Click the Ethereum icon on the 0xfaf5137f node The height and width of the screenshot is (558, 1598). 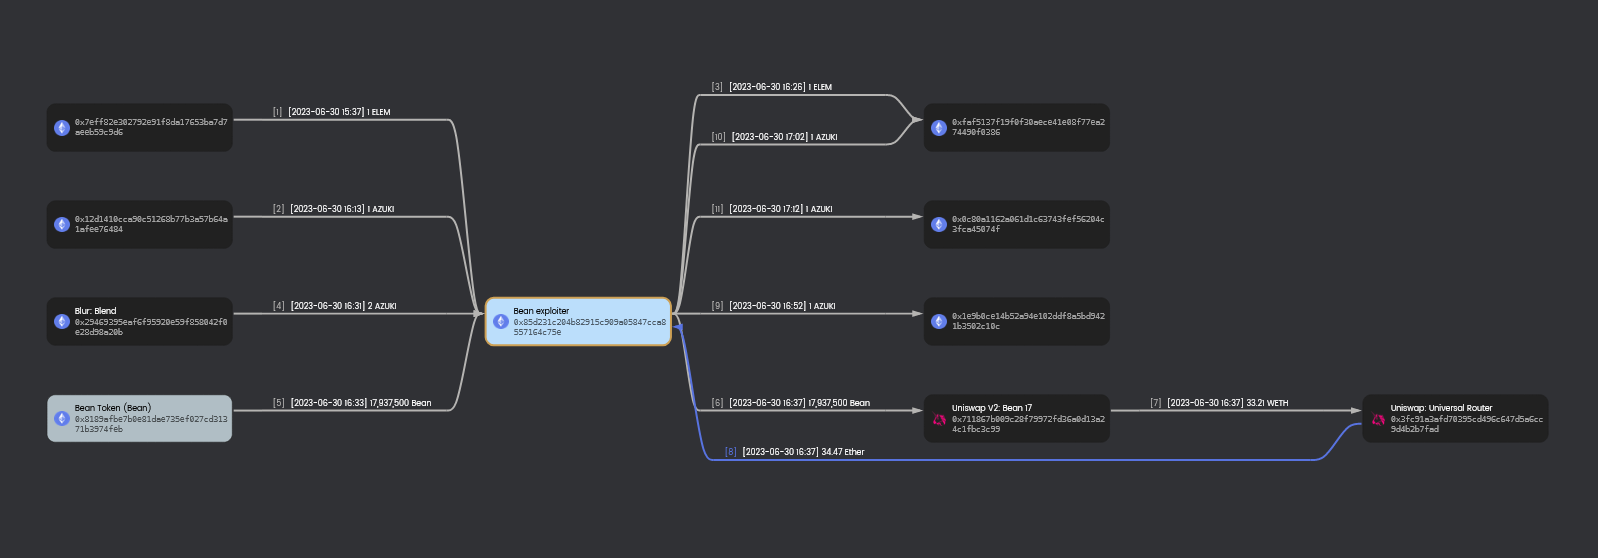pyautogui.click(x=939, y=128)
